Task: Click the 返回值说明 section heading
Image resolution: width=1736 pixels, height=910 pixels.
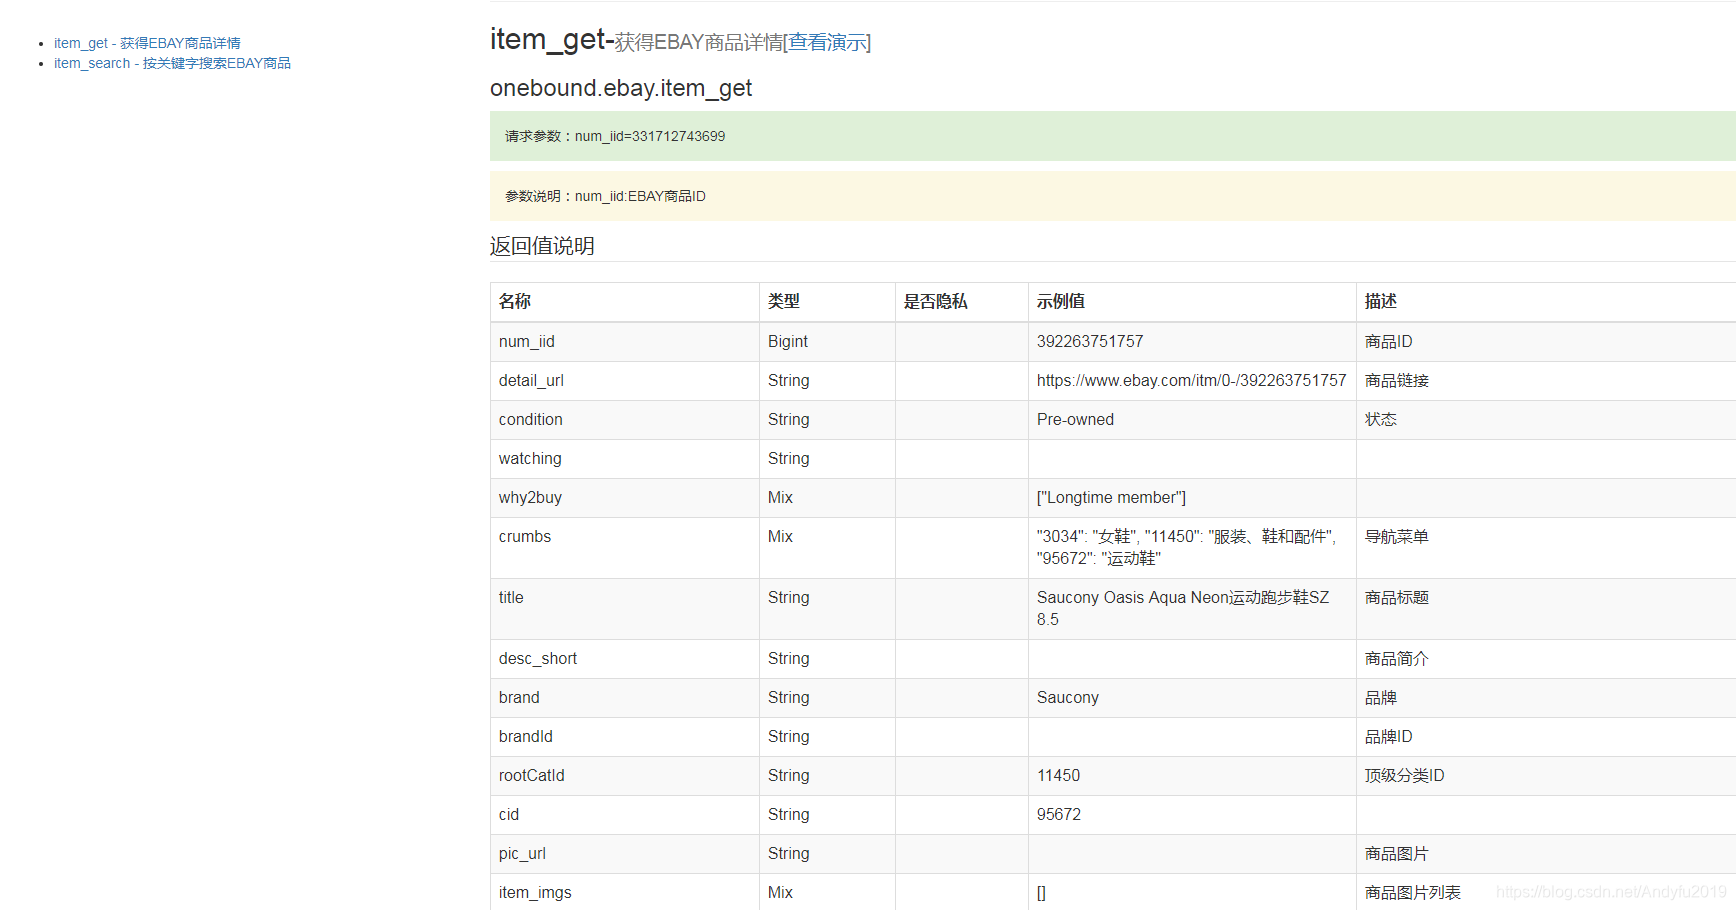Action: tap(542, 246)
